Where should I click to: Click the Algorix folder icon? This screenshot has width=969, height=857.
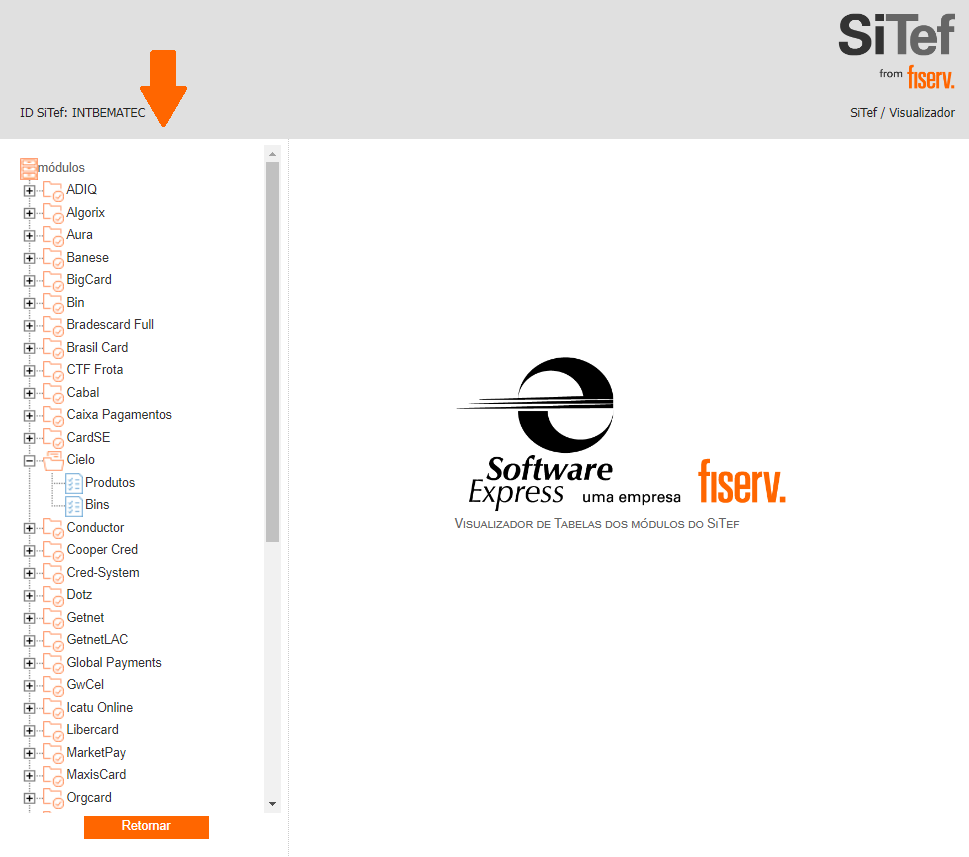(x=53, y=214)
